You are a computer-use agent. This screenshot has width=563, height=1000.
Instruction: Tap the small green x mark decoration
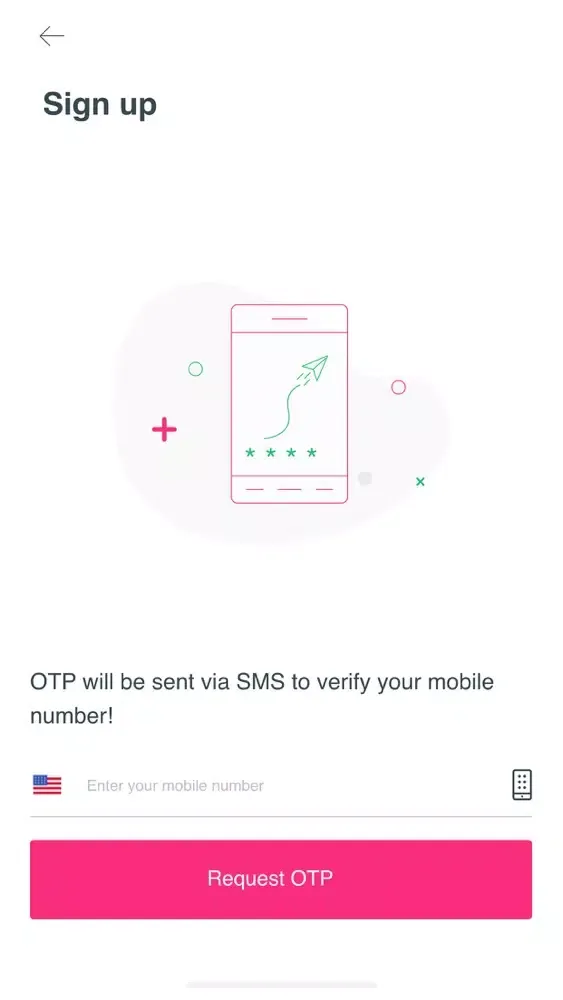click(x=420, y=482)
